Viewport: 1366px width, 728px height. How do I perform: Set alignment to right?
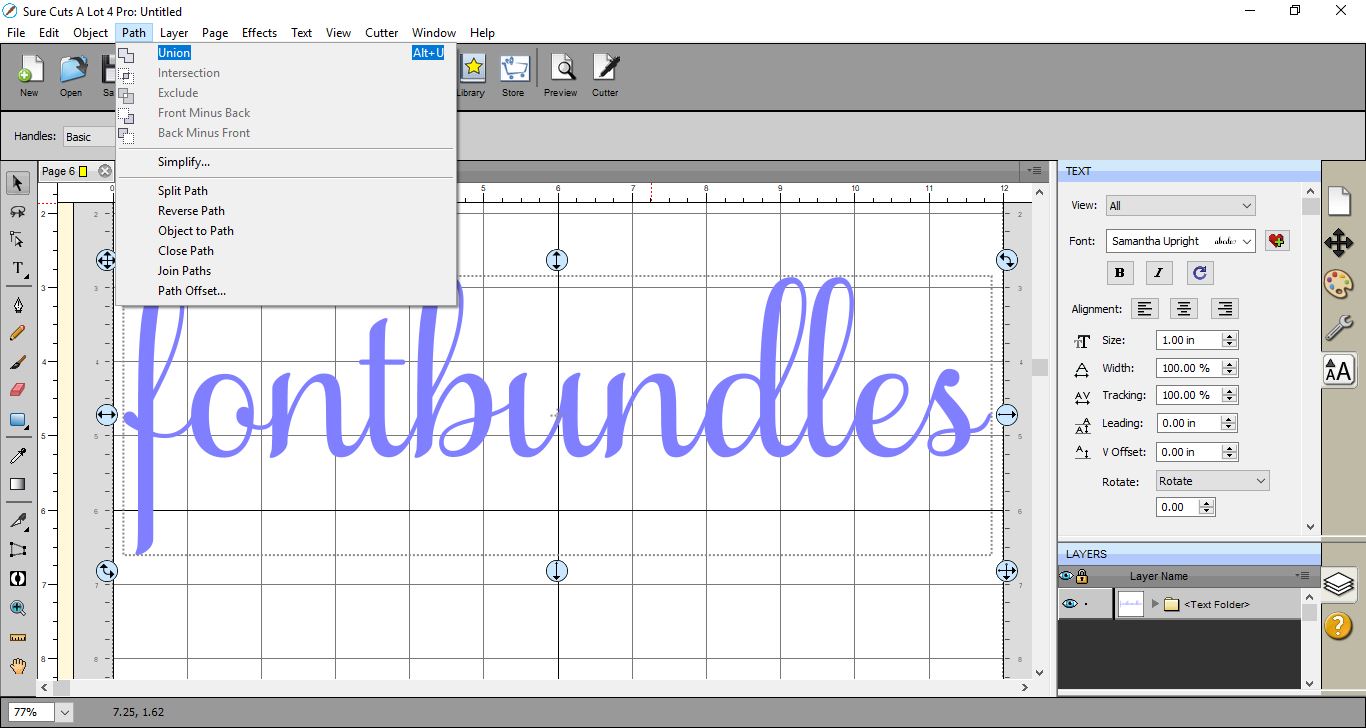1224,309
